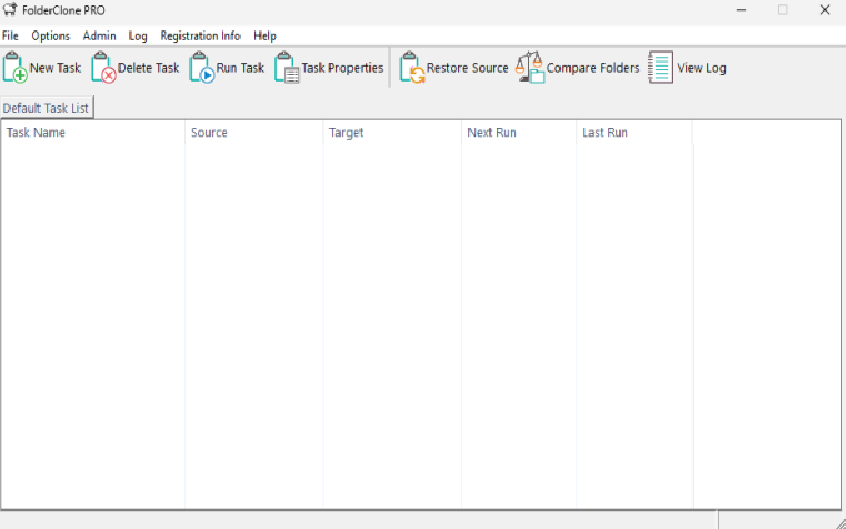This screenshot has width=846, height=529.
Task: Sort by the Task Name column header
Action: coord(93,133)
